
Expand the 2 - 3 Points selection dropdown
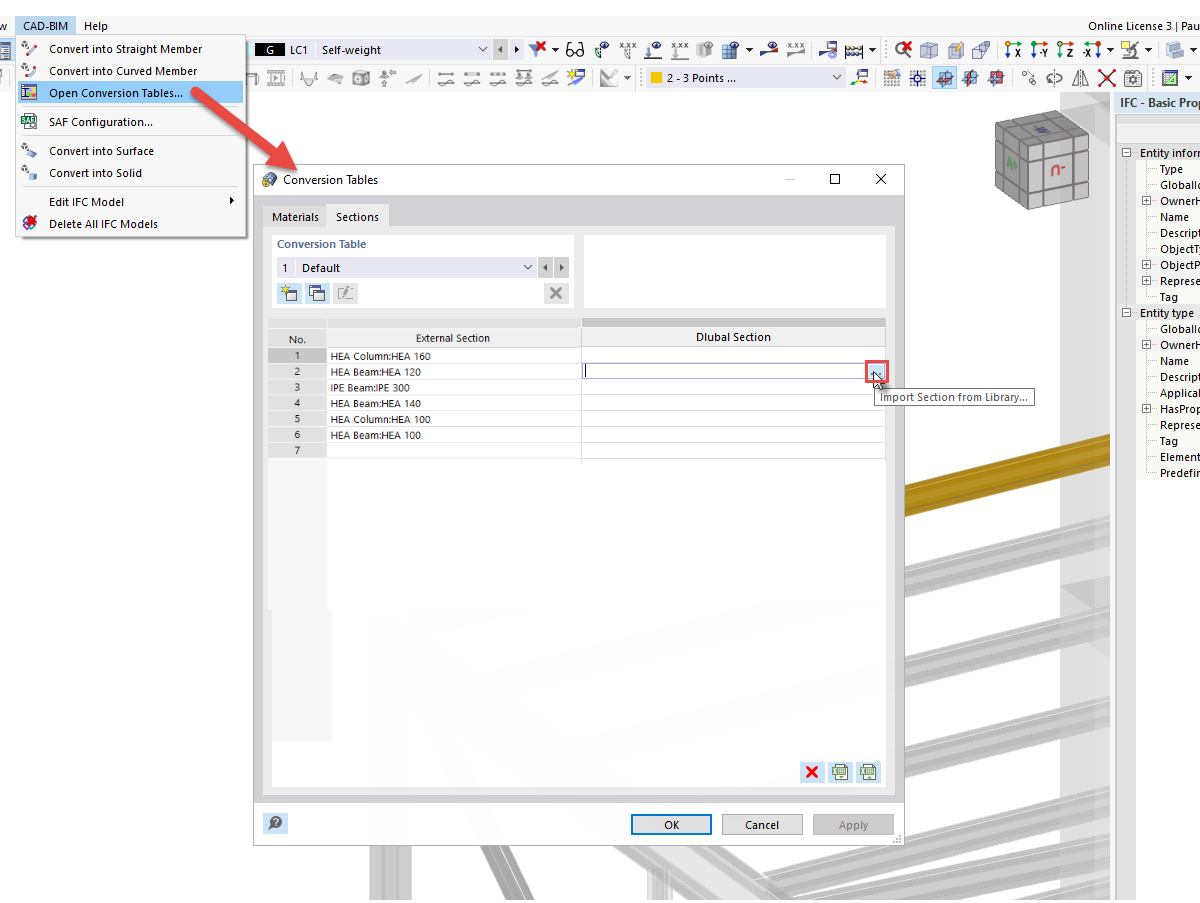coord(836,77)
